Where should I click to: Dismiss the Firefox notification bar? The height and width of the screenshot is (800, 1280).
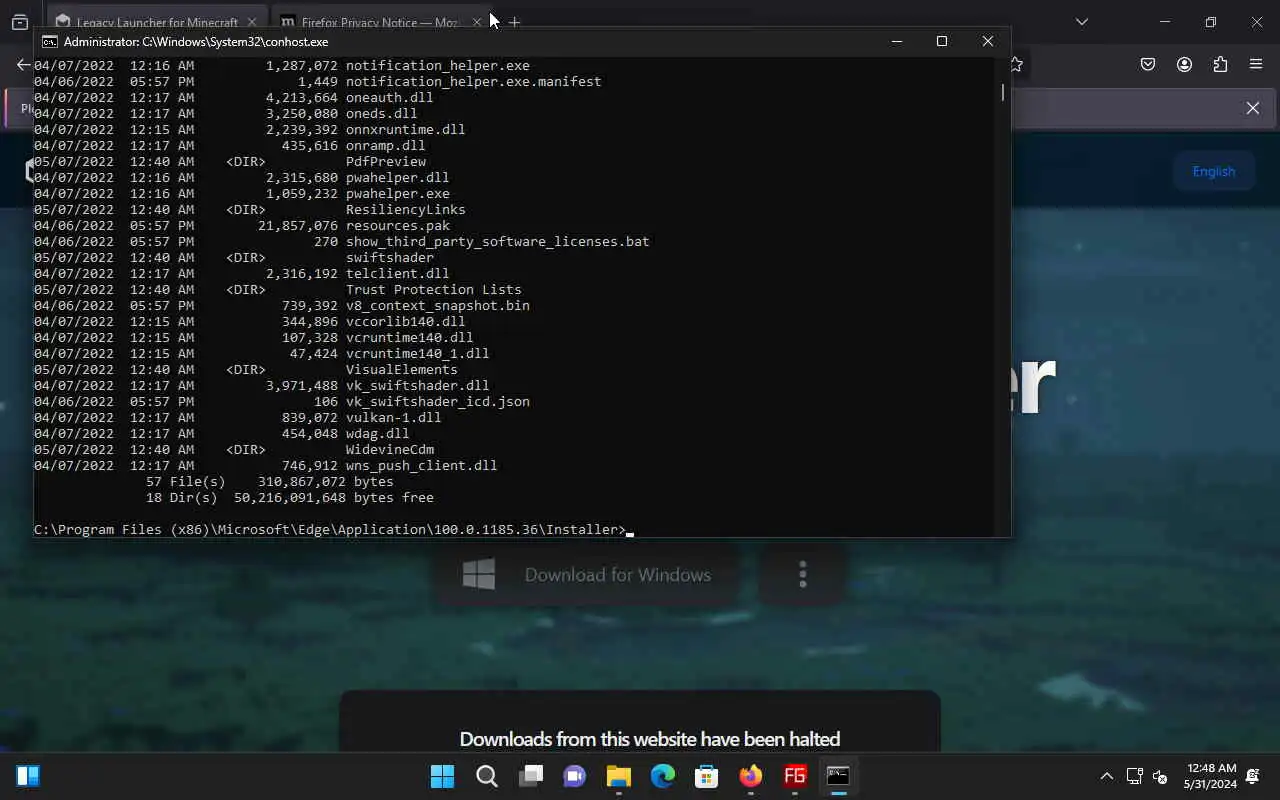pyautogui.click(x=1252, y=108)
